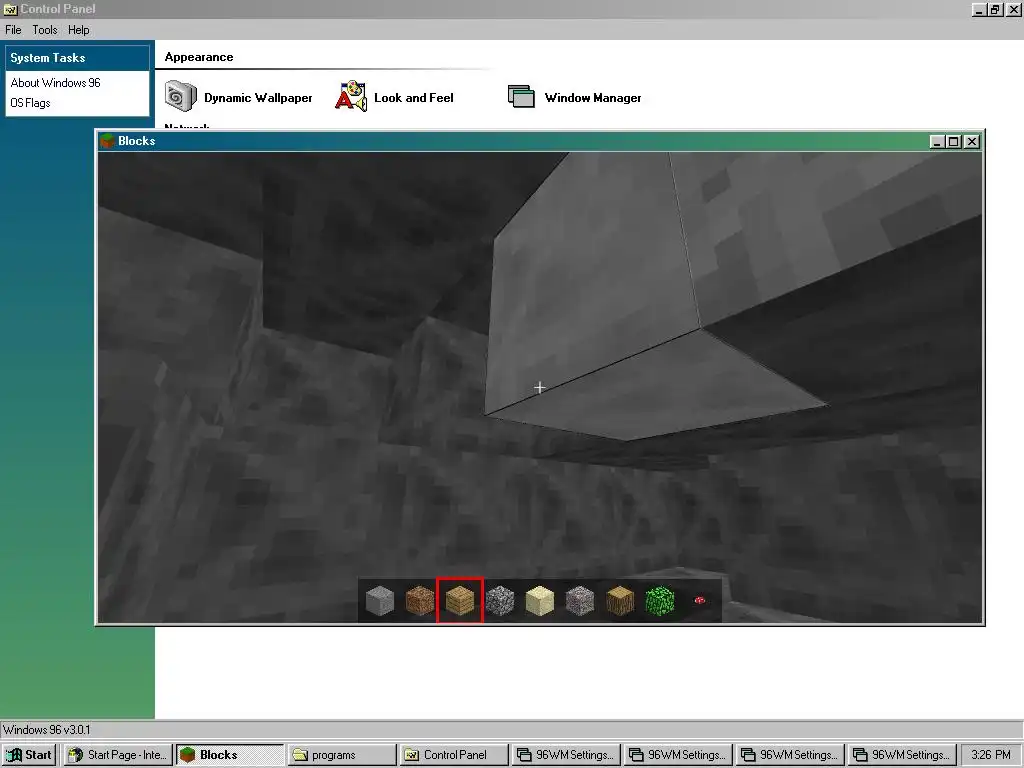
Task: Select the oak log block in the hotbar
Action: [620, 600]
